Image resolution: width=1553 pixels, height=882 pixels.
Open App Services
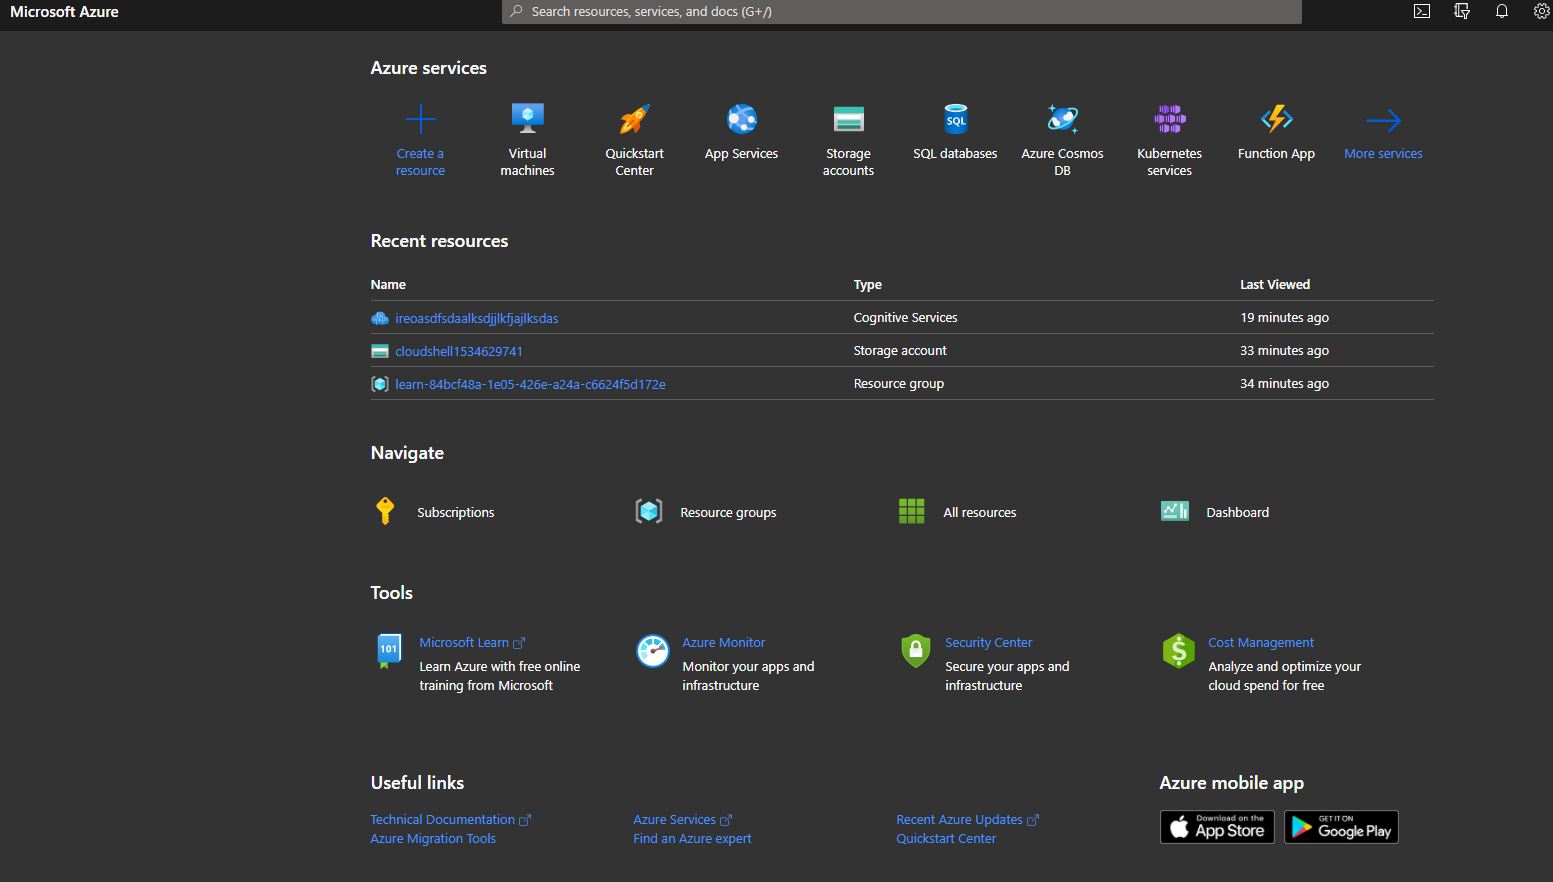pos(741,118)
